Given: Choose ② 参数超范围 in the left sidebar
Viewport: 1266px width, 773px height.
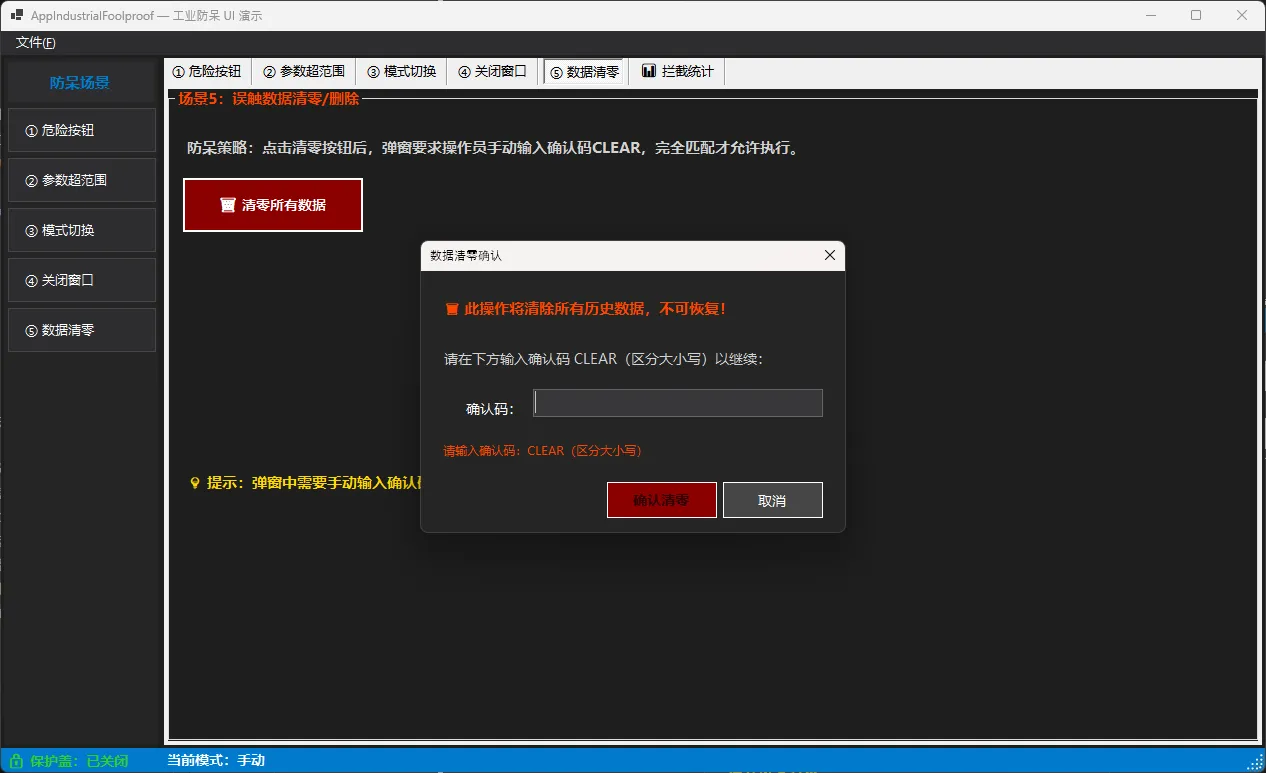Looking at the screenshot, I should pyautogui.click(x=82, y=180).
